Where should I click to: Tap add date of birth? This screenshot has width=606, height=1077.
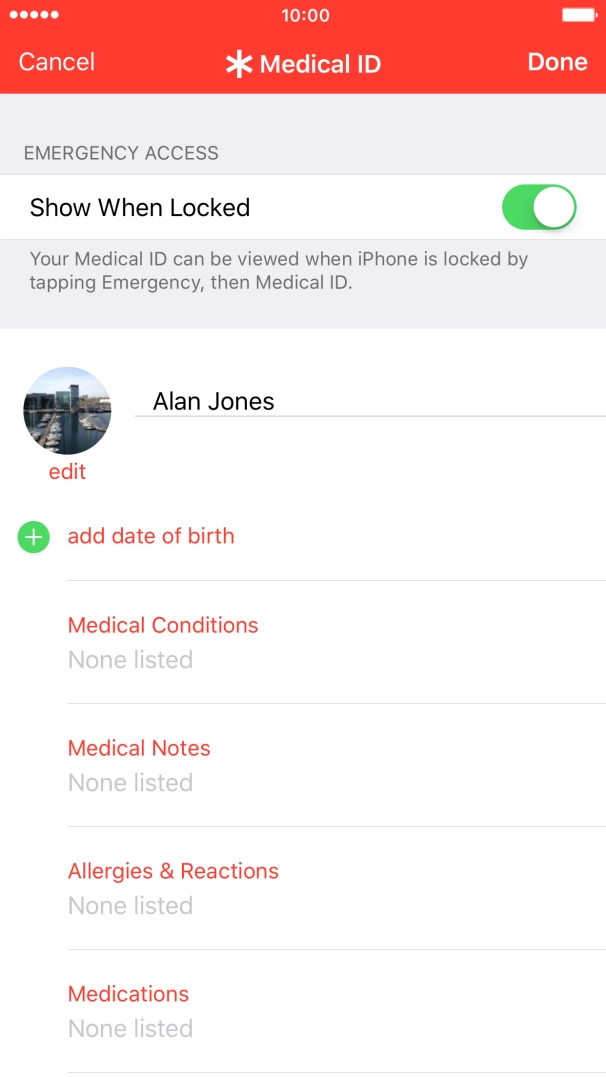click(x=151, y=536)
